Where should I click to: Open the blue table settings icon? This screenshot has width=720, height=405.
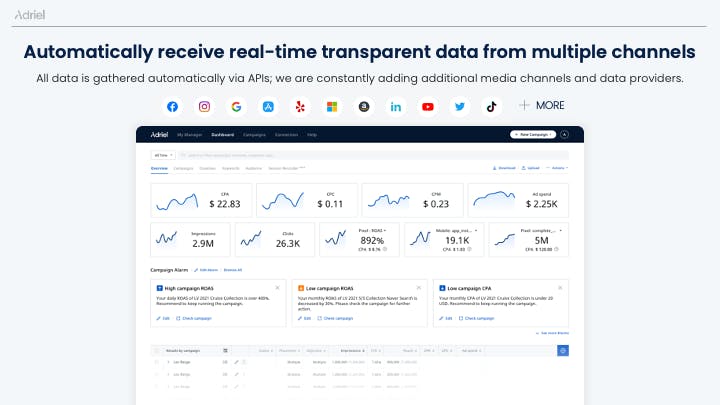point(563,351)
